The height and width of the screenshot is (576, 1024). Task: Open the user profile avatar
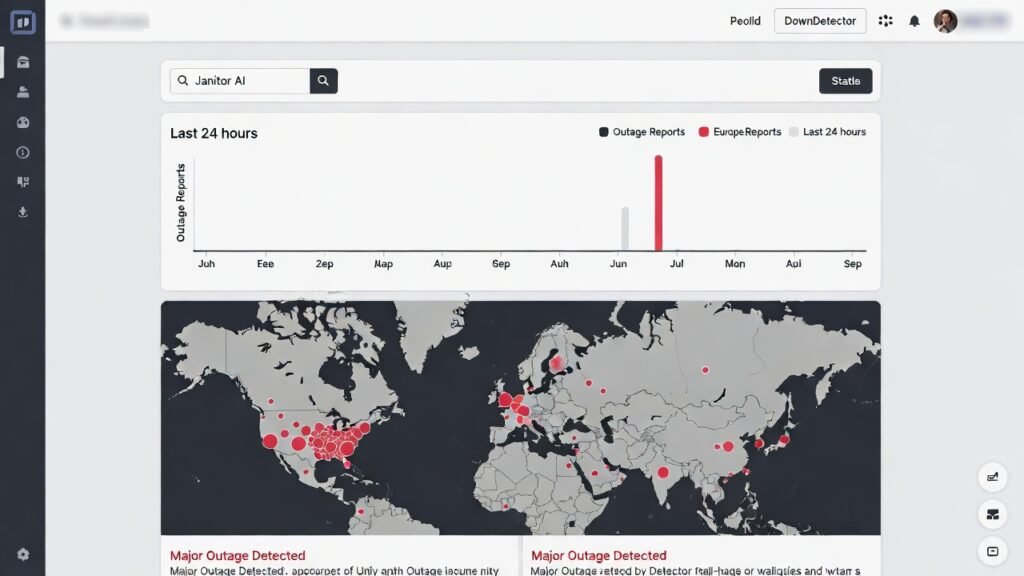(945, 21)
